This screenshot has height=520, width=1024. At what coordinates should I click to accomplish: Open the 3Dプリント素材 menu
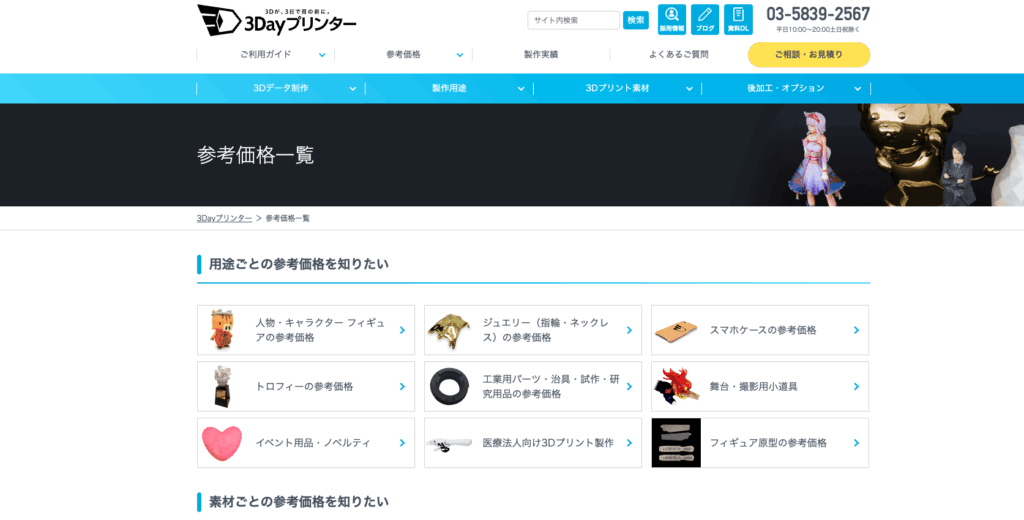click(x=617, y=88)
